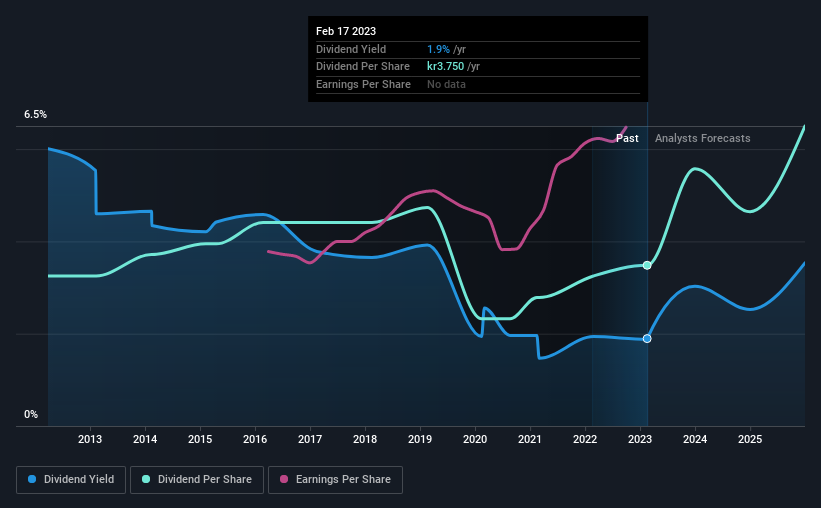
Task: Click the 1.9% dividend yield value
Action: tap(438, 49)
